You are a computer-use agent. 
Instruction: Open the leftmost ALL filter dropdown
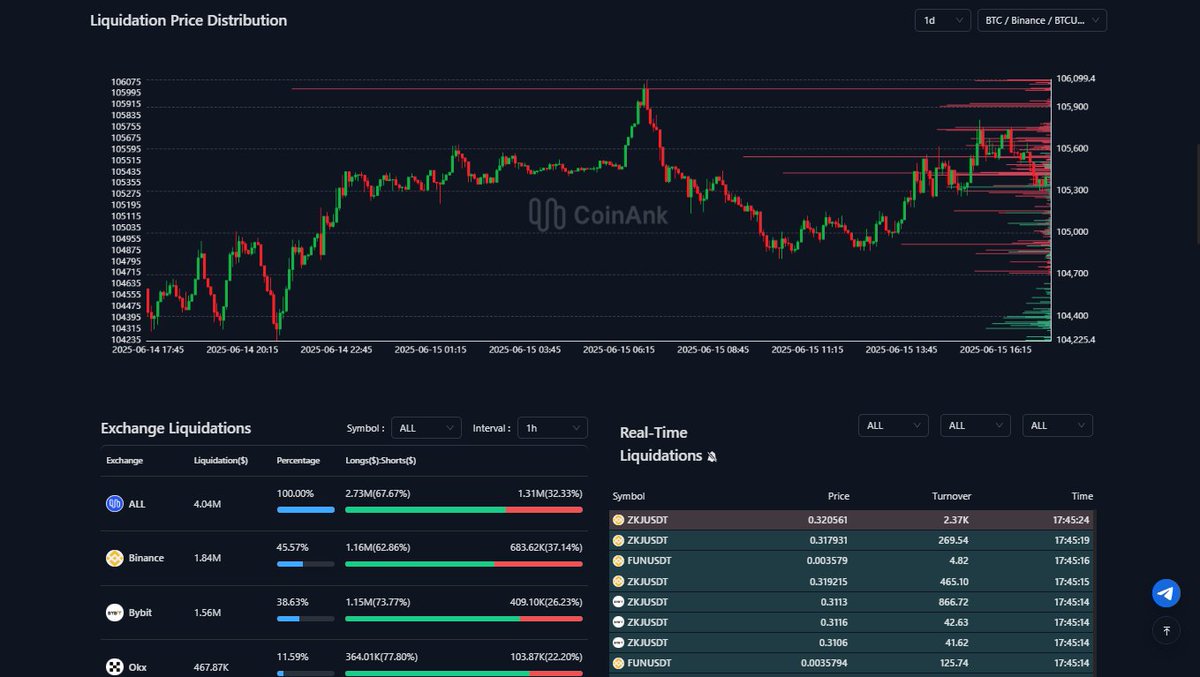coord(892,425)
